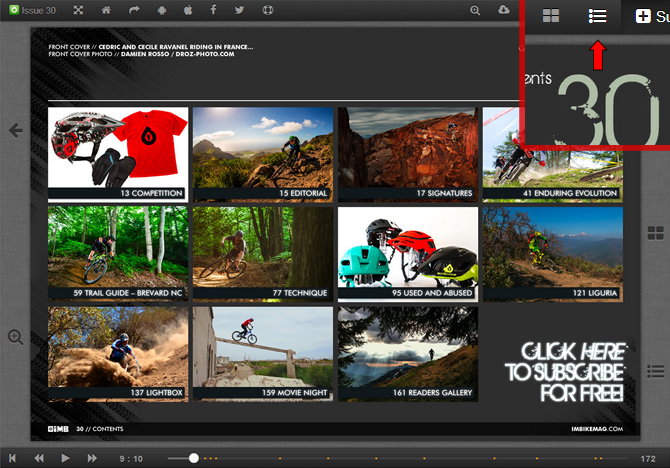Skip to the first page
The height and width of the screenshot is (468, 670).
[x=13, y=458]
